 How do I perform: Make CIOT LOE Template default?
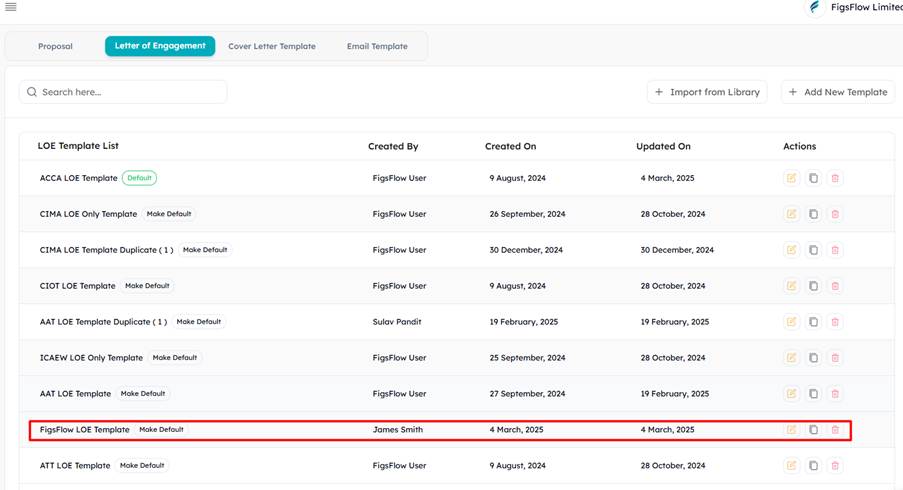(x=147, y=286)
